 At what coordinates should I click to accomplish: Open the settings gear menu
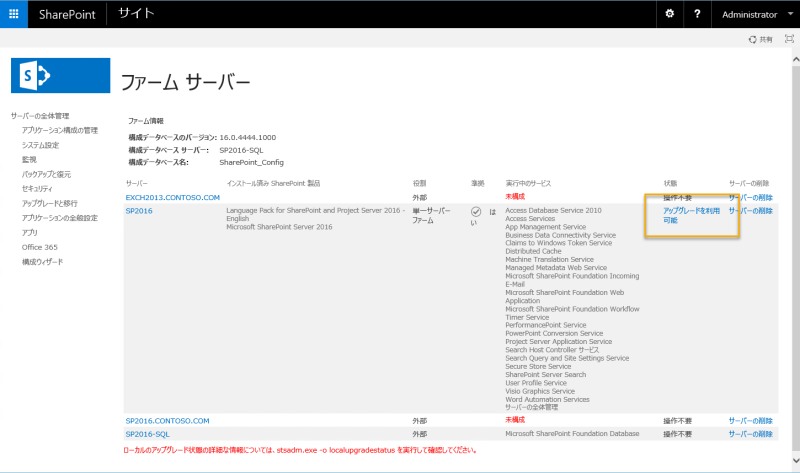669,14
